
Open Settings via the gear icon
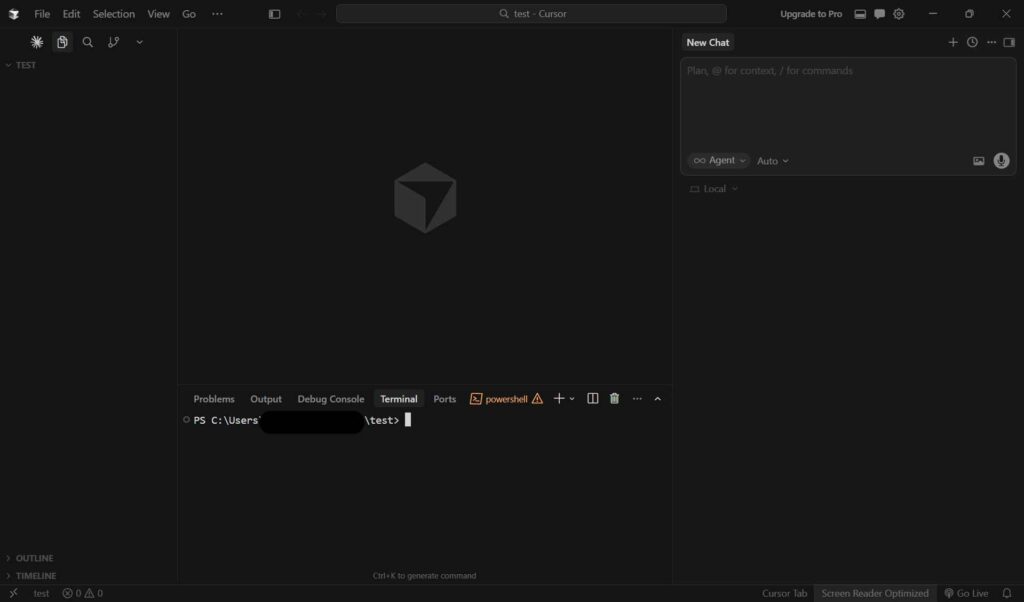click(898, 14)
